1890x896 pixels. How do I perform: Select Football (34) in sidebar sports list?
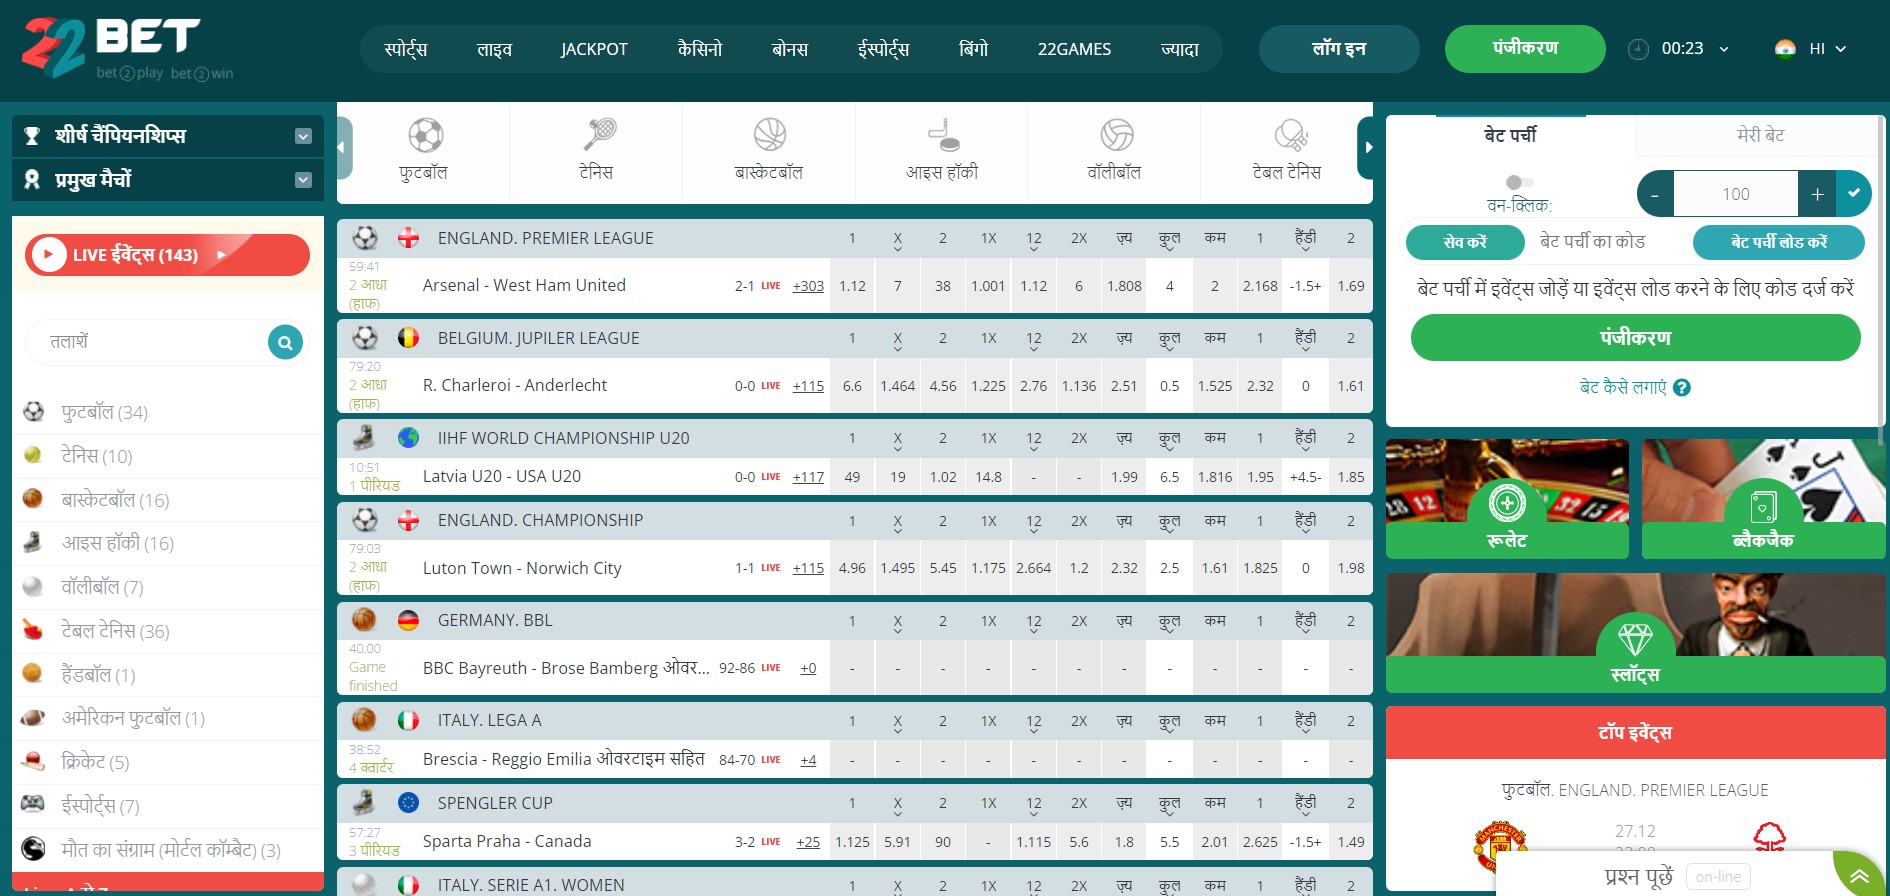tap(168, 412)
